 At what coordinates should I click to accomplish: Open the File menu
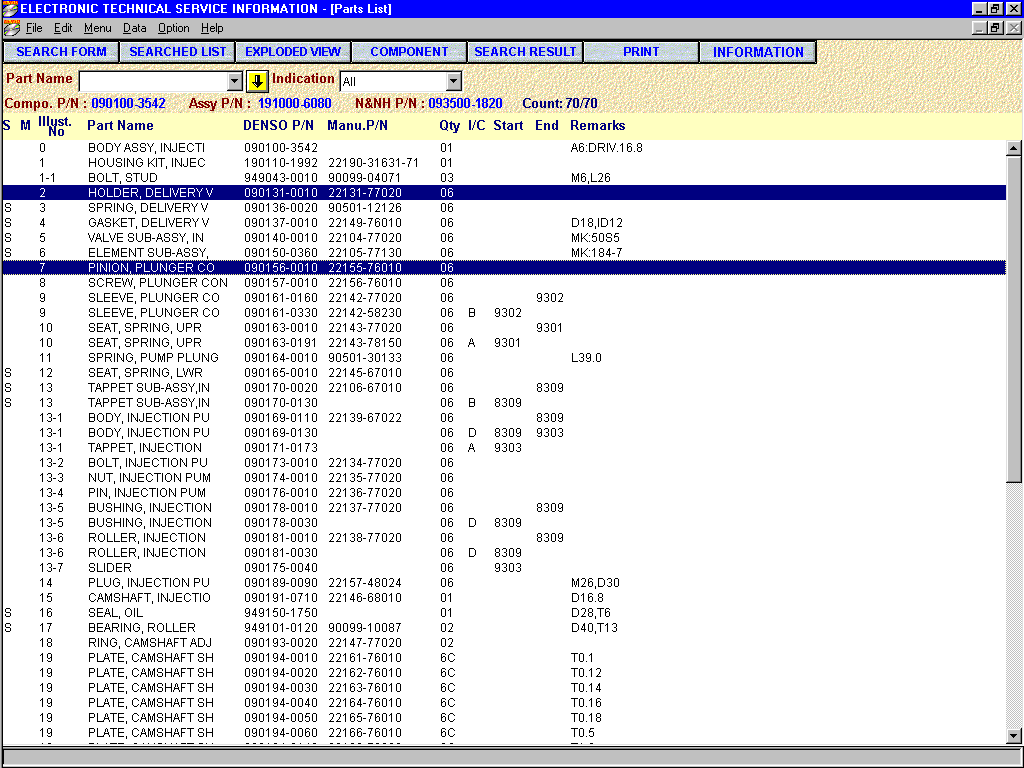tap(34, 28)
